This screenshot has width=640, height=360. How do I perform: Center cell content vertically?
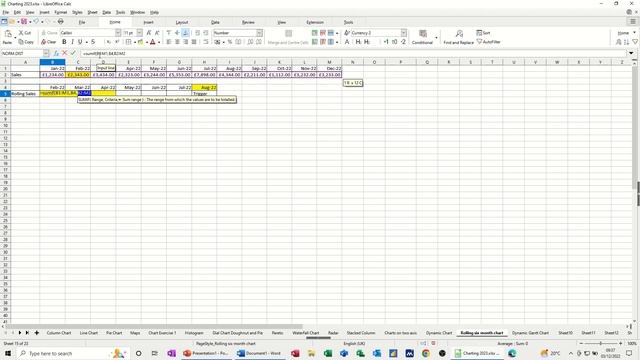177,33
